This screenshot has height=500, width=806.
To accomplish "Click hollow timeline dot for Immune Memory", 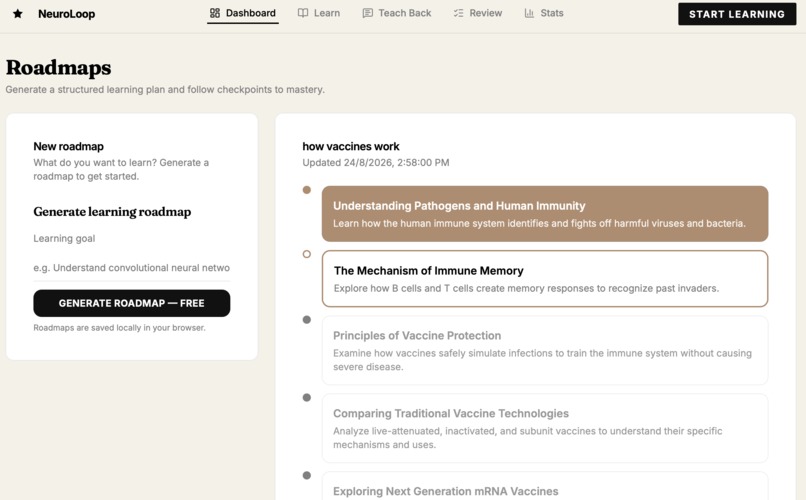I will click(307, 254).
